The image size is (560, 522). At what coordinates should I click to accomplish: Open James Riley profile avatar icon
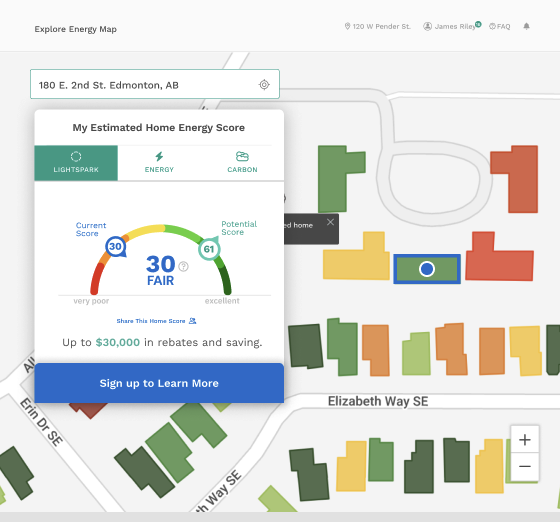coord(427,26)
